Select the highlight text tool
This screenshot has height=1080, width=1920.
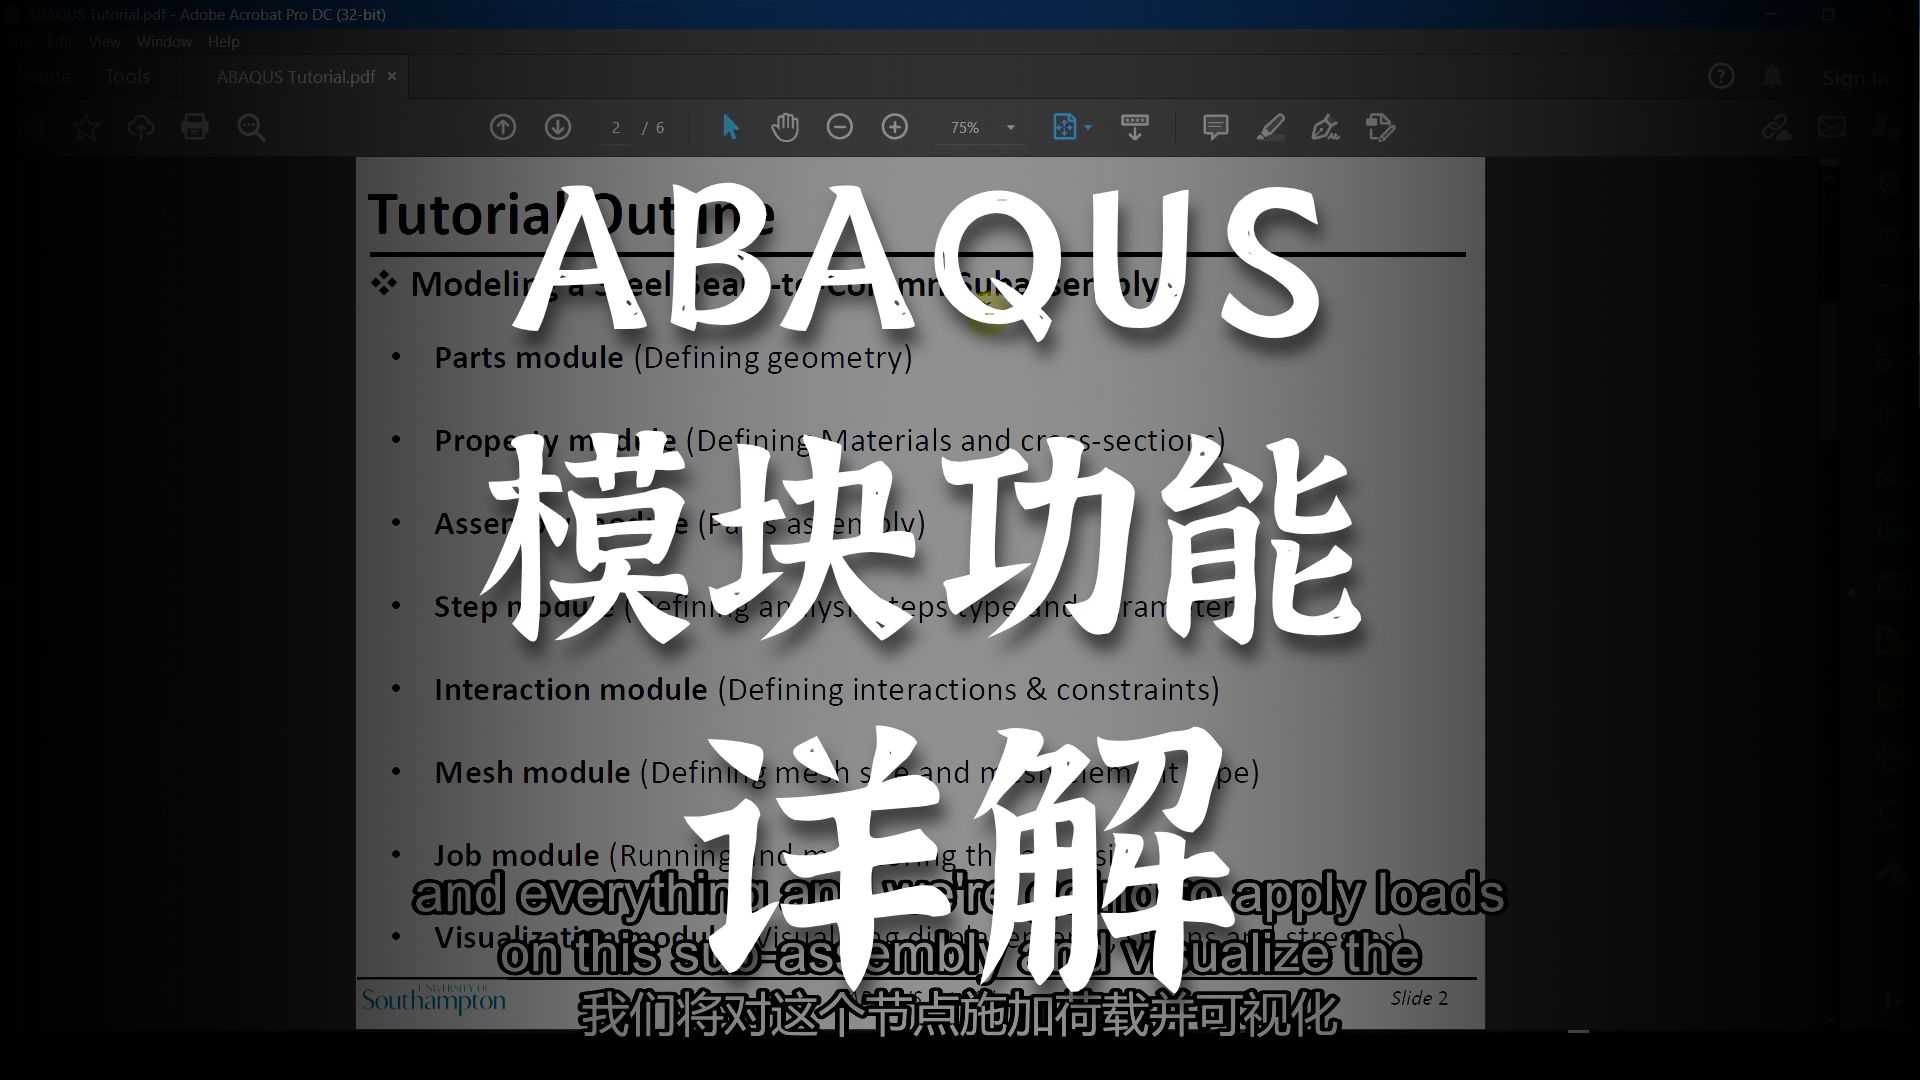(1270, 127)
